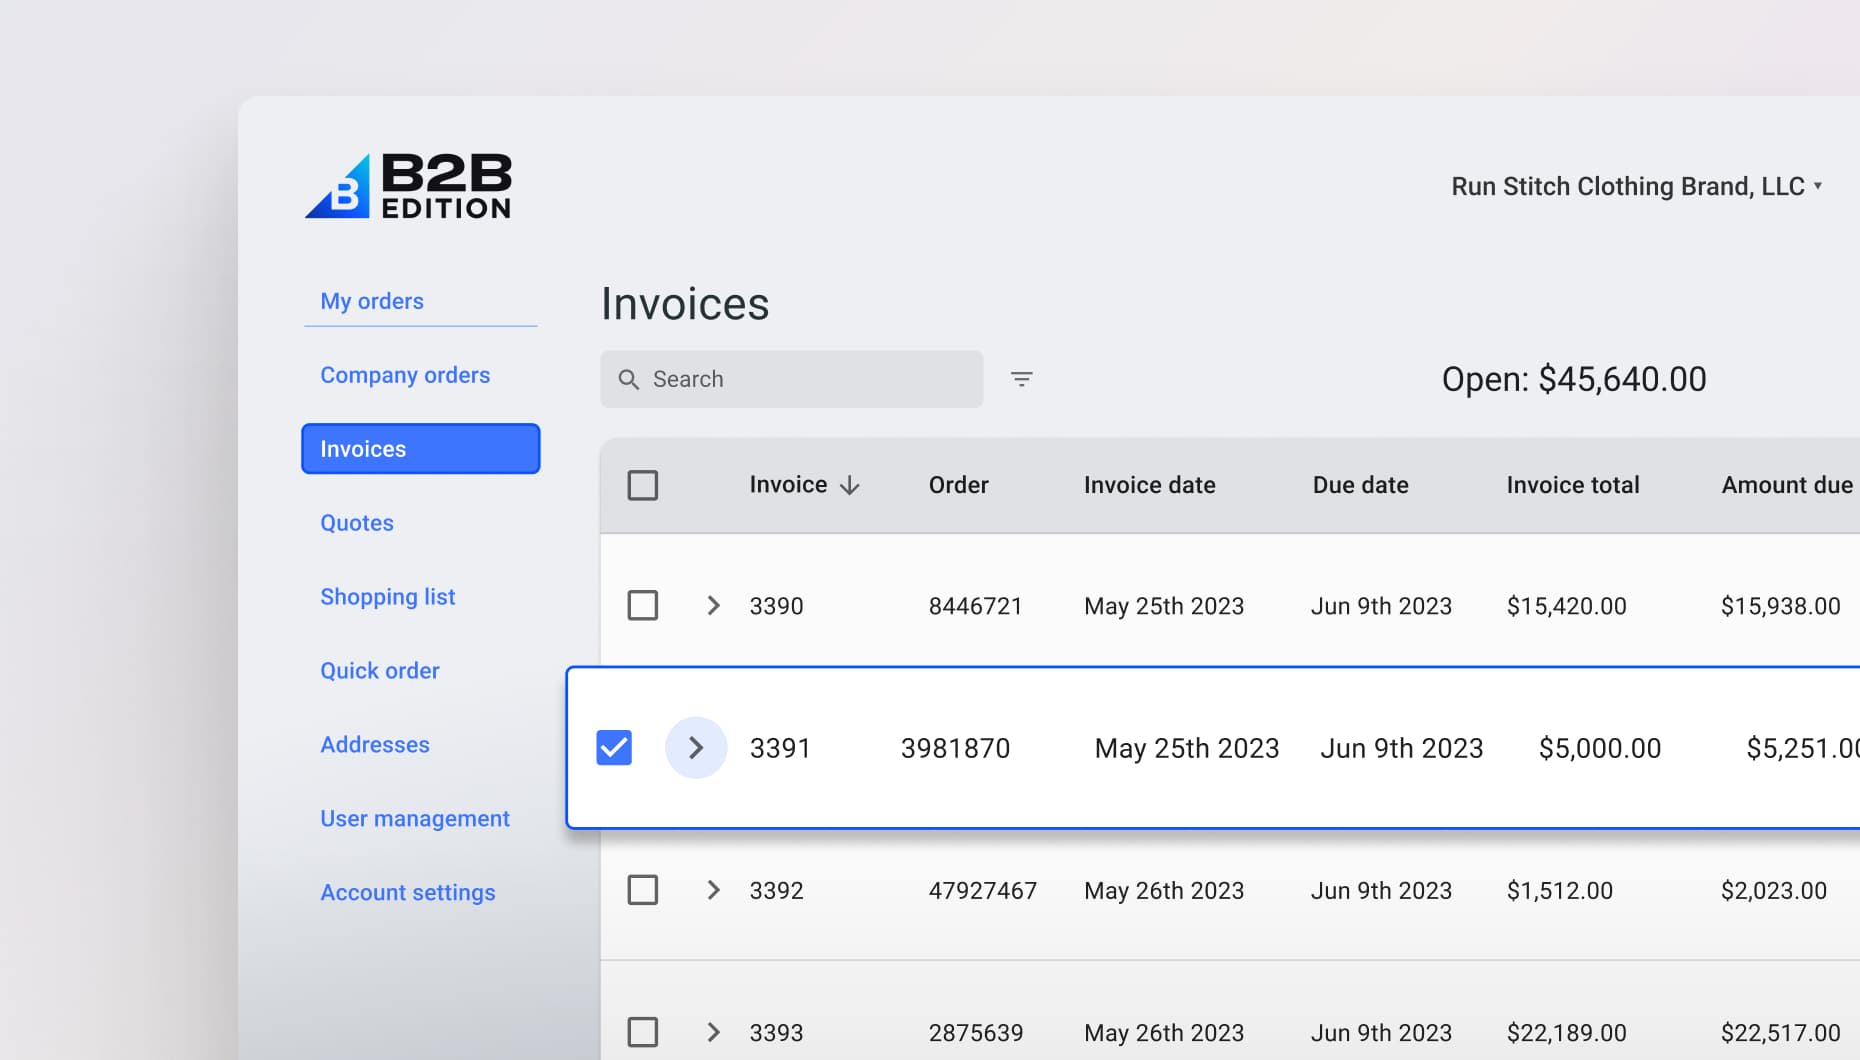The image size is (1860, 1060).
Task: Open the Shopping list link
Action: 387,597
